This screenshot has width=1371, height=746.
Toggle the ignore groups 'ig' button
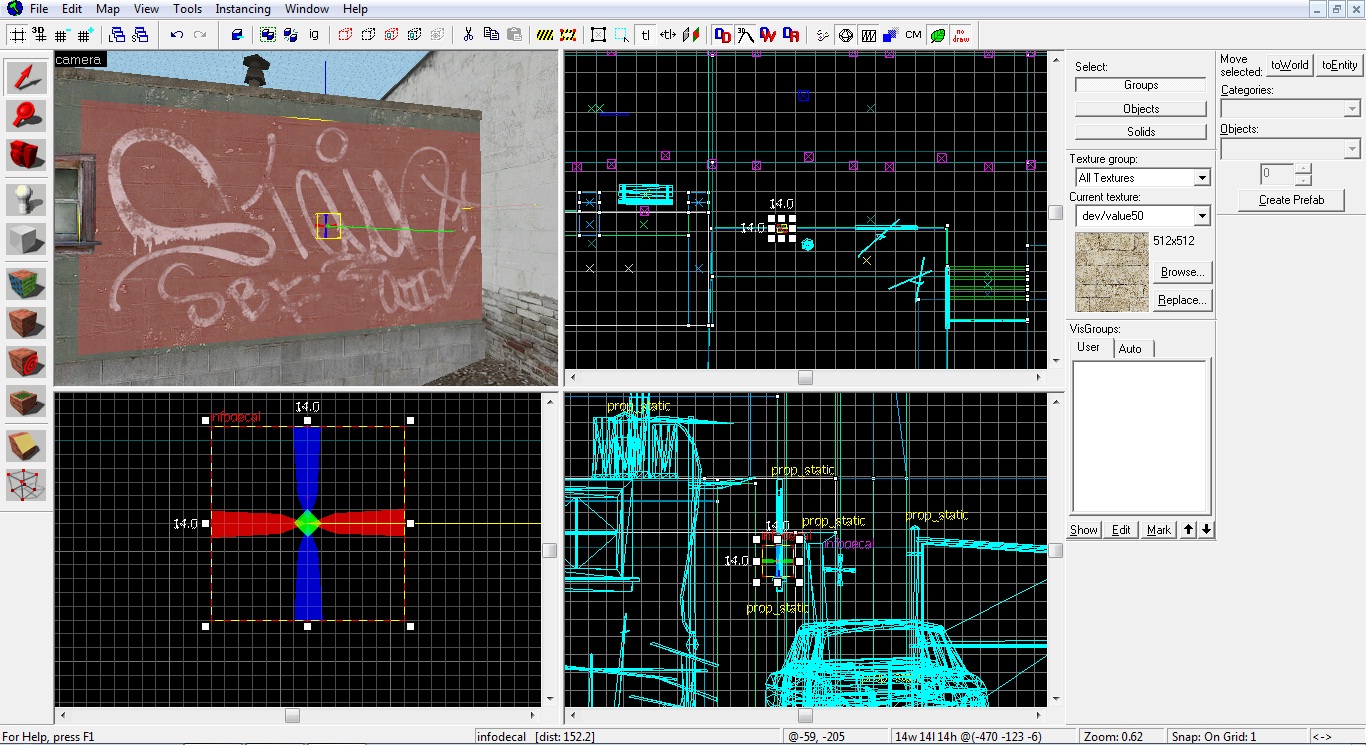314,35
